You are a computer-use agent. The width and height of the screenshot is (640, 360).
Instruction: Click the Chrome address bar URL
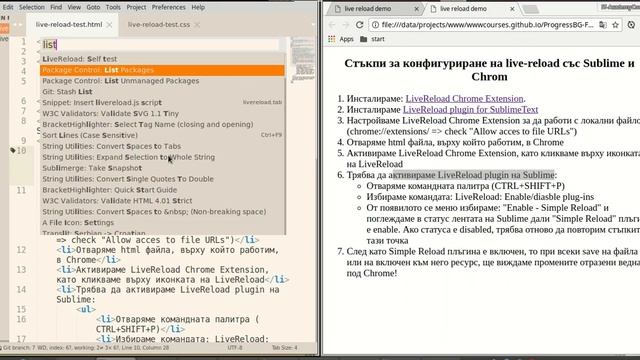[487, 25]
